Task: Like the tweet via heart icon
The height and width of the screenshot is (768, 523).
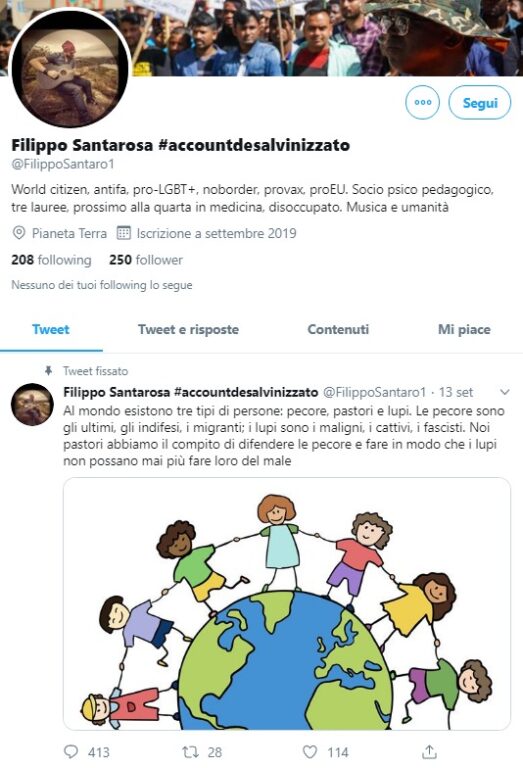Action: pos(309,751)
